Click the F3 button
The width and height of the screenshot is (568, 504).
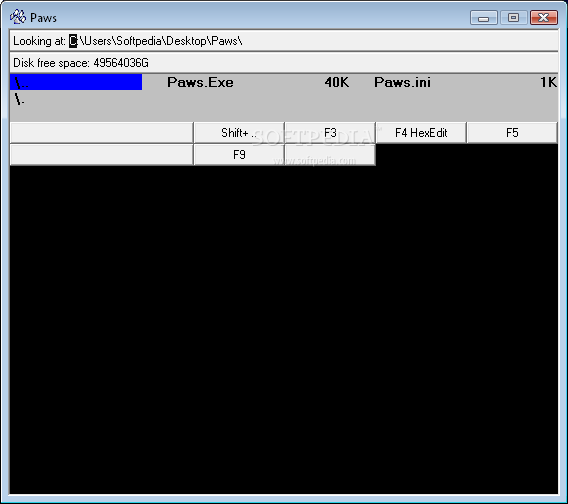pos(330,133)
